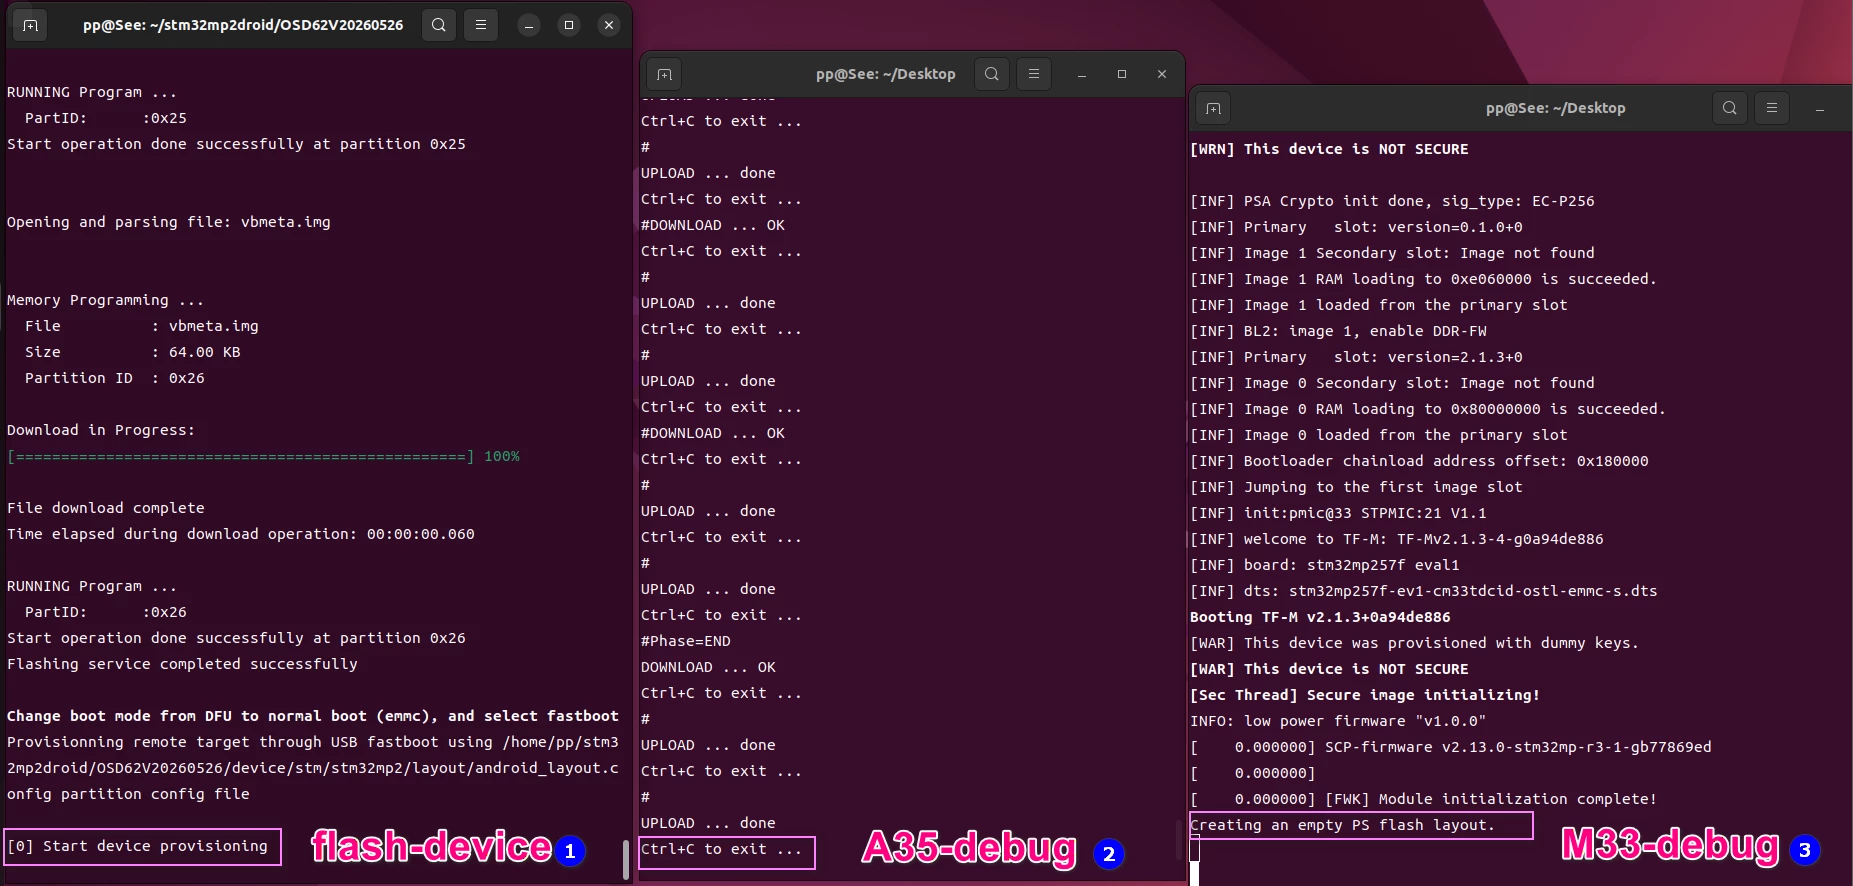Click the 'PartID: :0x25' line
The height and width of the screenshot is (886, 1853).
pyautogui.click(x=105, y=118)
